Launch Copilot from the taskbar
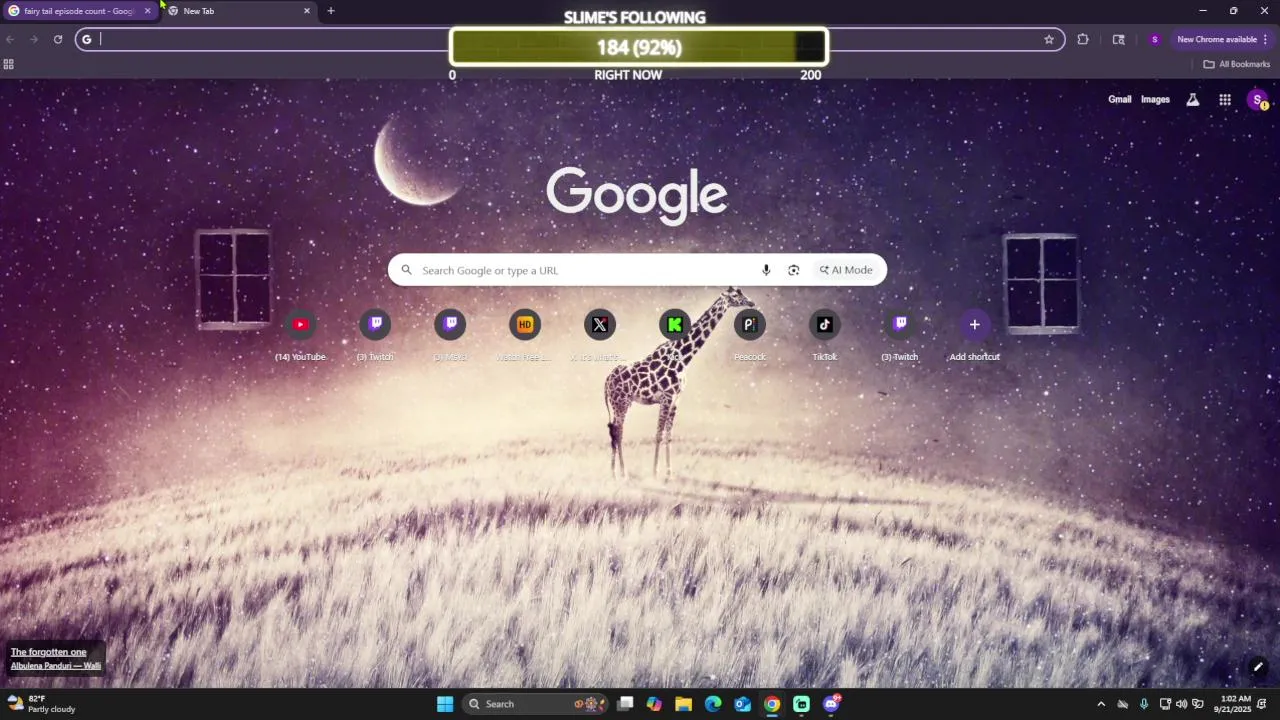 654,704
